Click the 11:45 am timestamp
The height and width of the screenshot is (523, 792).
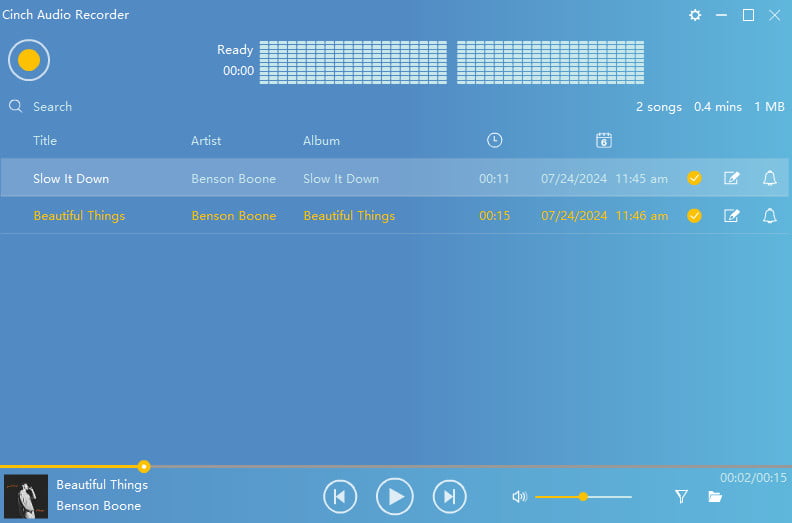pyautogui.click(x=641, y=178)
